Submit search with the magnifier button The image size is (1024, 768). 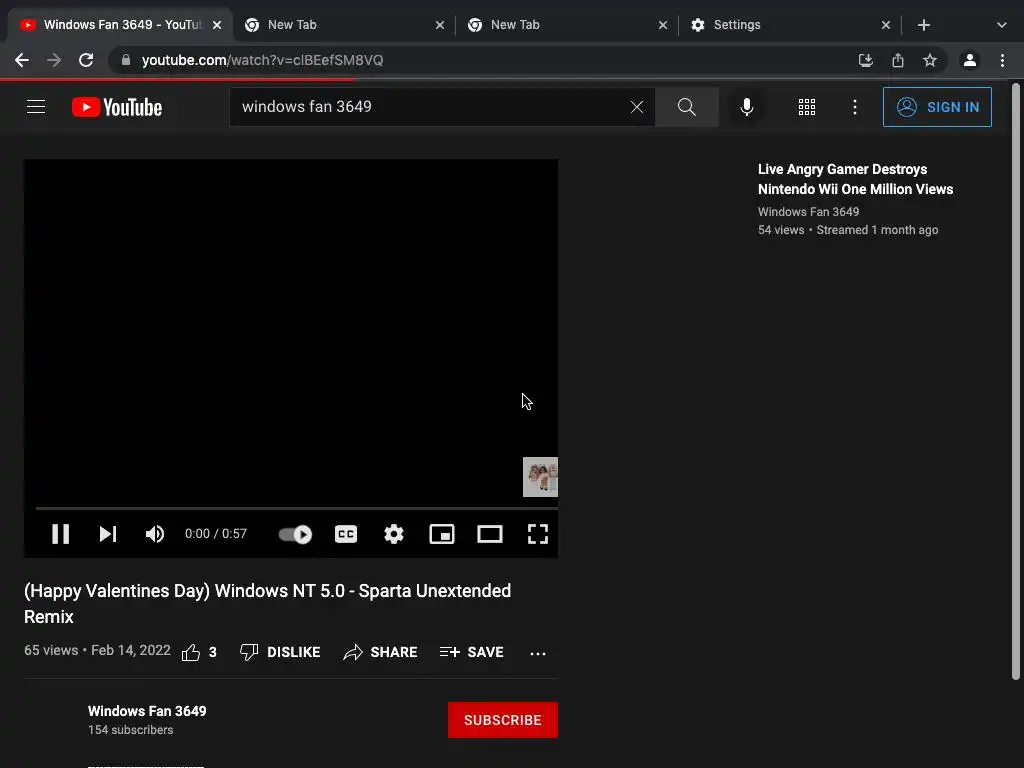click(x=687, y=106)
